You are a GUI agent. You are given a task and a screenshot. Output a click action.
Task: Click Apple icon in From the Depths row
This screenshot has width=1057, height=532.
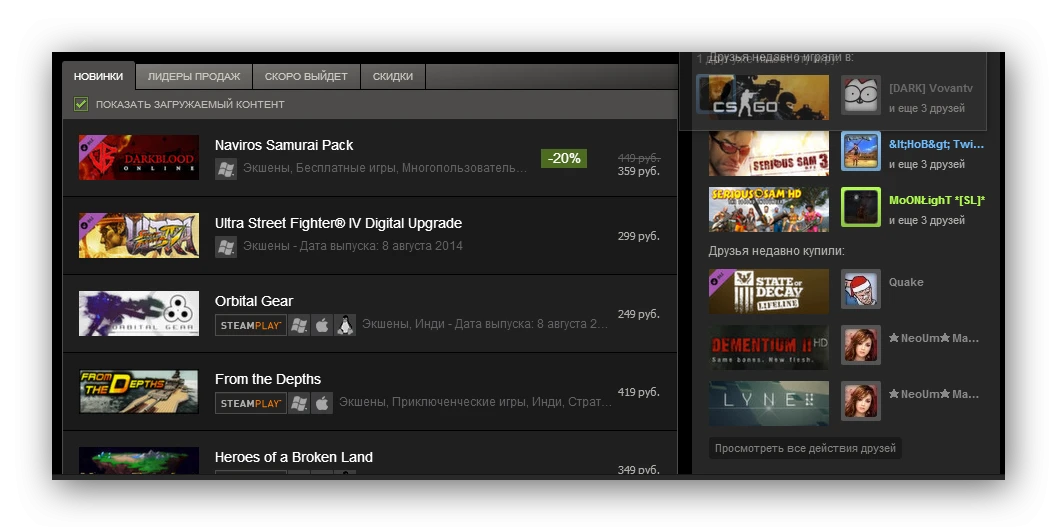(322, 403)
